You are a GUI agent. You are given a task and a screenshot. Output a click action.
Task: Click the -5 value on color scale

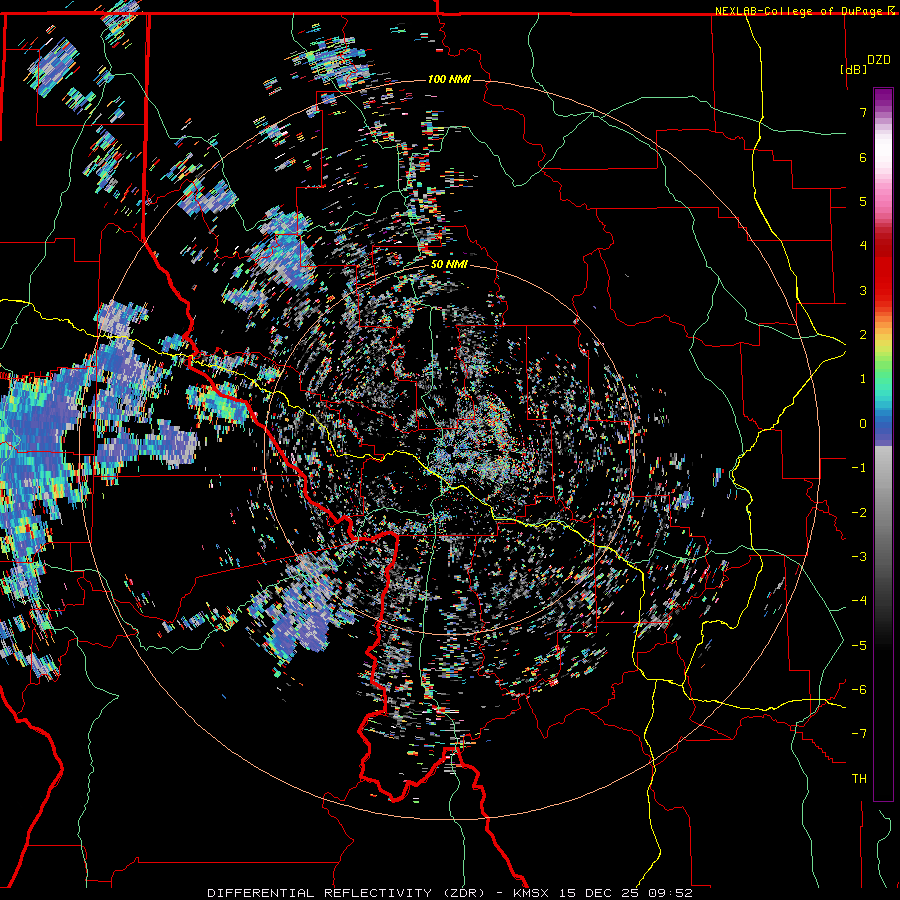[859, 646]
